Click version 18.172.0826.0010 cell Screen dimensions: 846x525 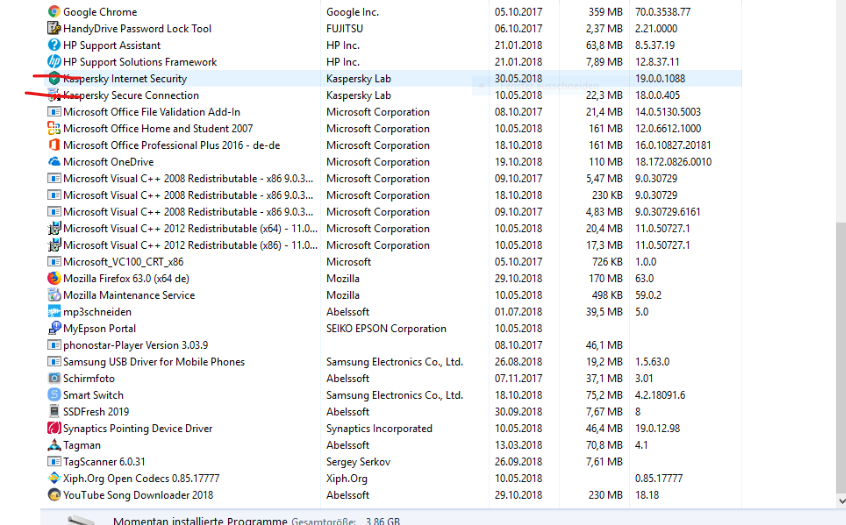[x=673, y=162]
